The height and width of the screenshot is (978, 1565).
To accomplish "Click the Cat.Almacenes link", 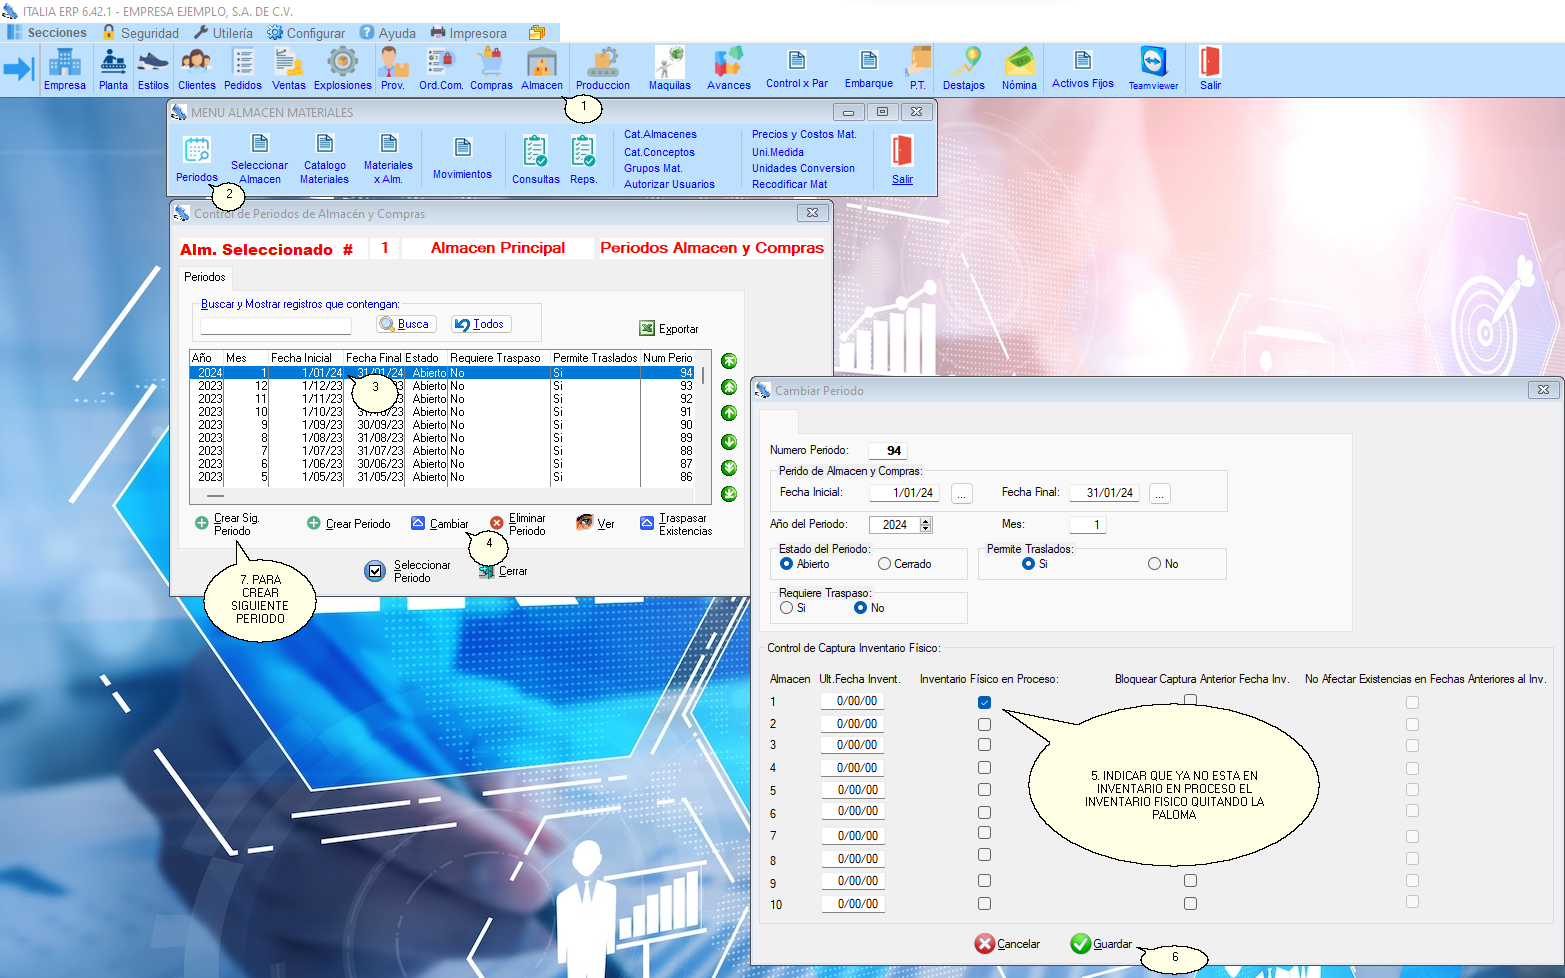I will point(660,134).
